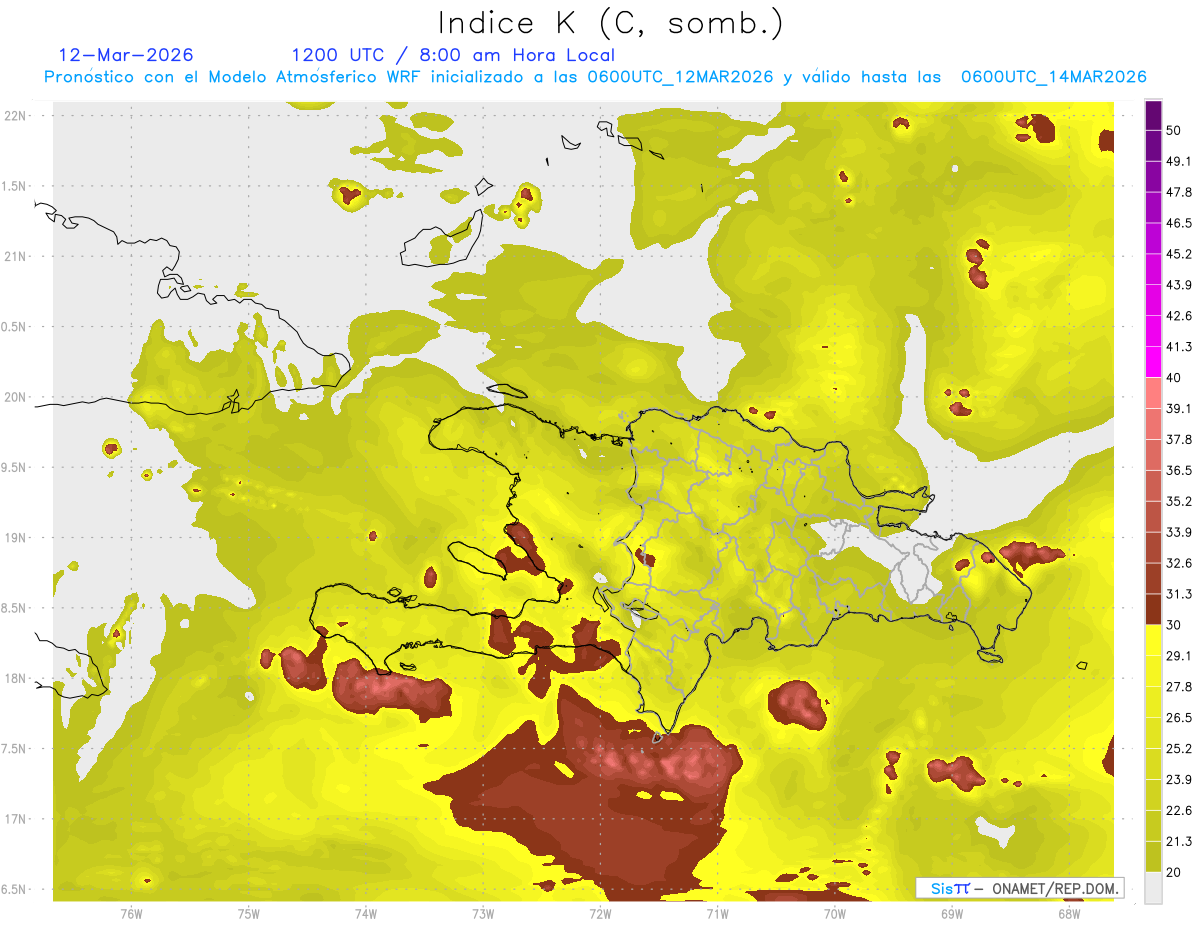Click the '73W' longitude axis label
1200x927 pixels.
[x=483, y=913]
